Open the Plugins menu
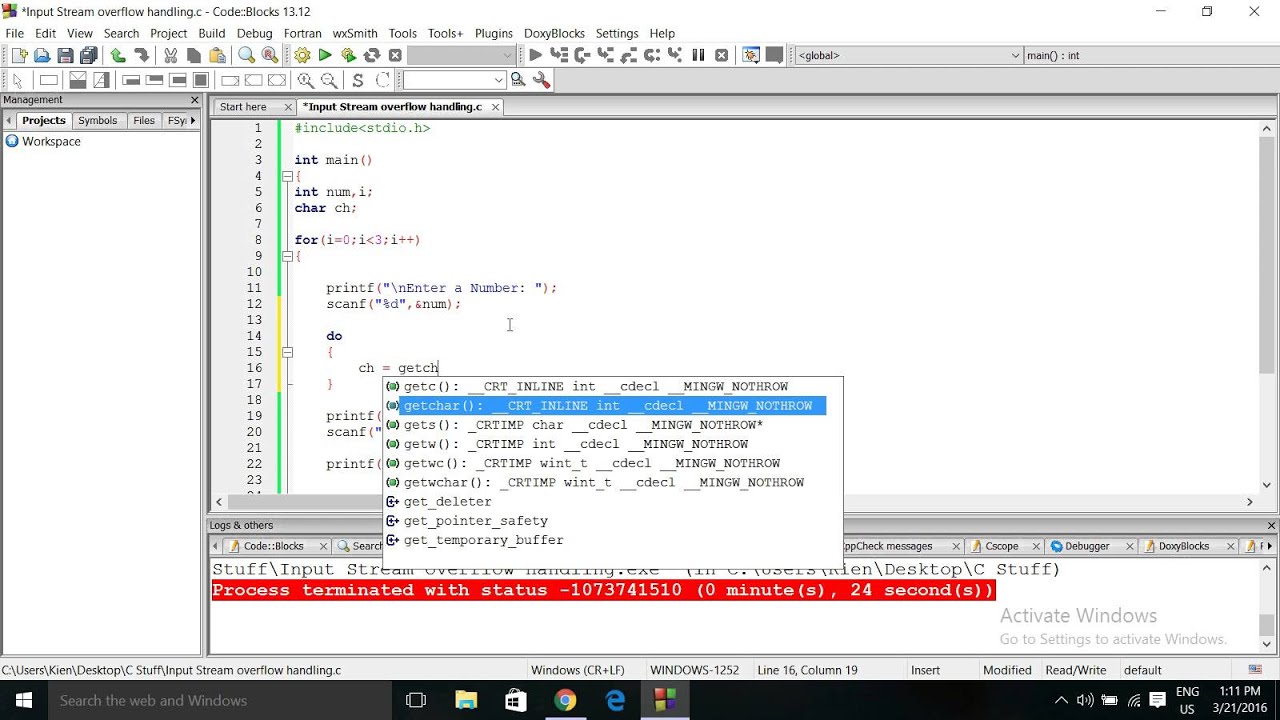The image size is (1280, 720). 493,33
